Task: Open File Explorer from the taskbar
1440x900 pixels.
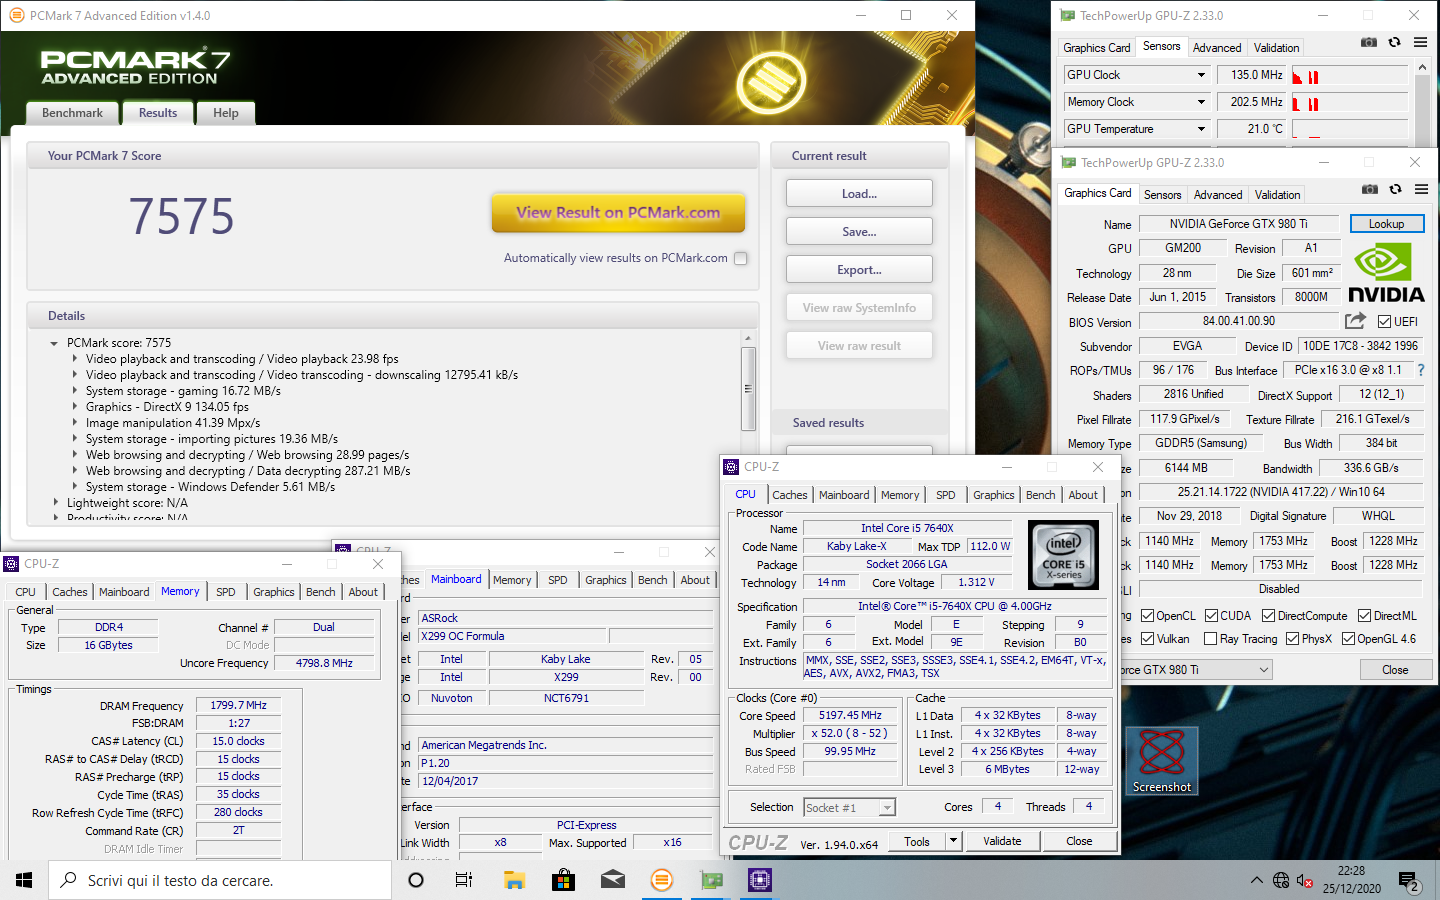Action: coord(514,880)
